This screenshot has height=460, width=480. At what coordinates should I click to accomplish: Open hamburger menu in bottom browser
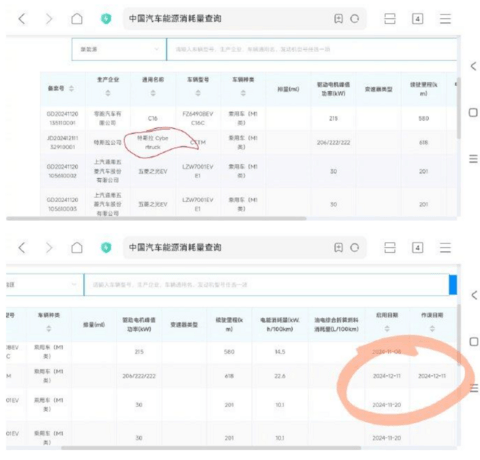445,248
